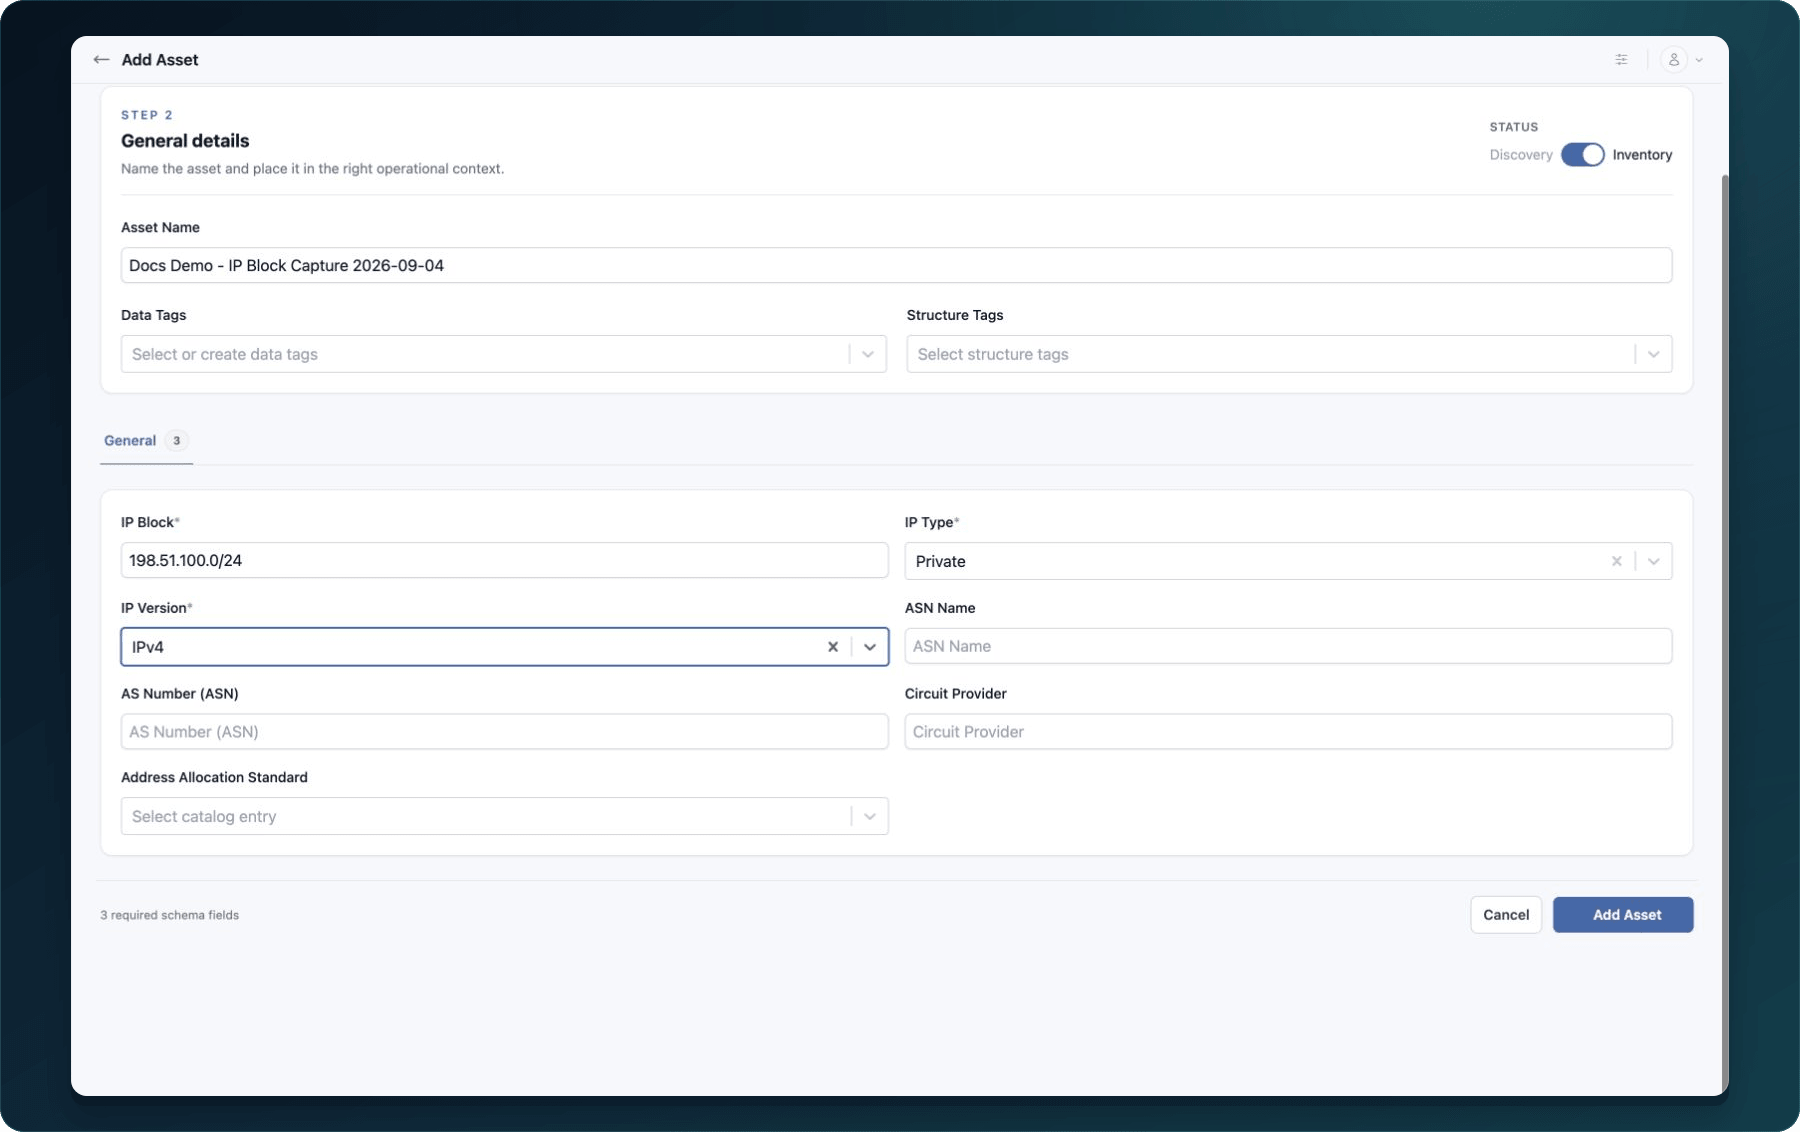Toggle the Discovery/Inventory status switch
1800x1132 pixels.
(1582, 155)
